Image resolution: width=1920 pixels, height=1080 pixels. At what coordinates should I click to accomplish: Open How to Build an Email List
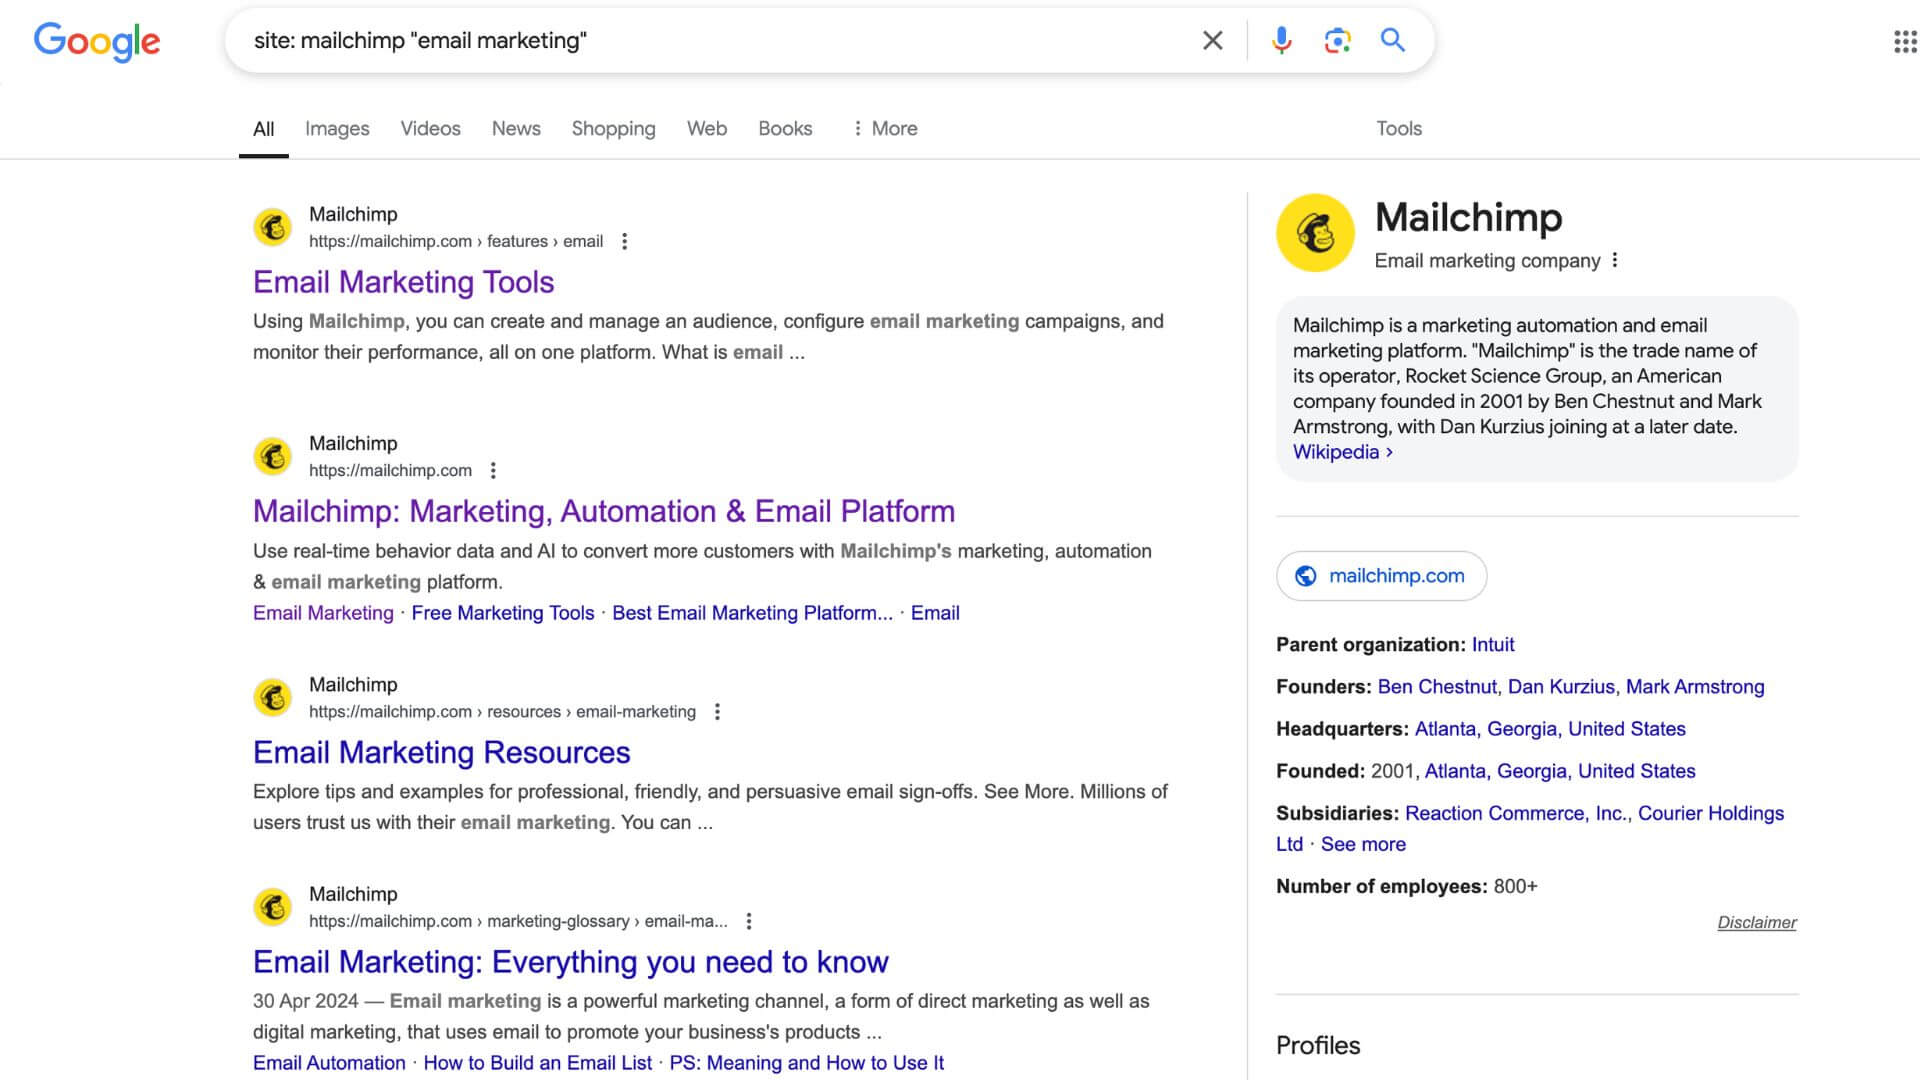pos(537,1063)
